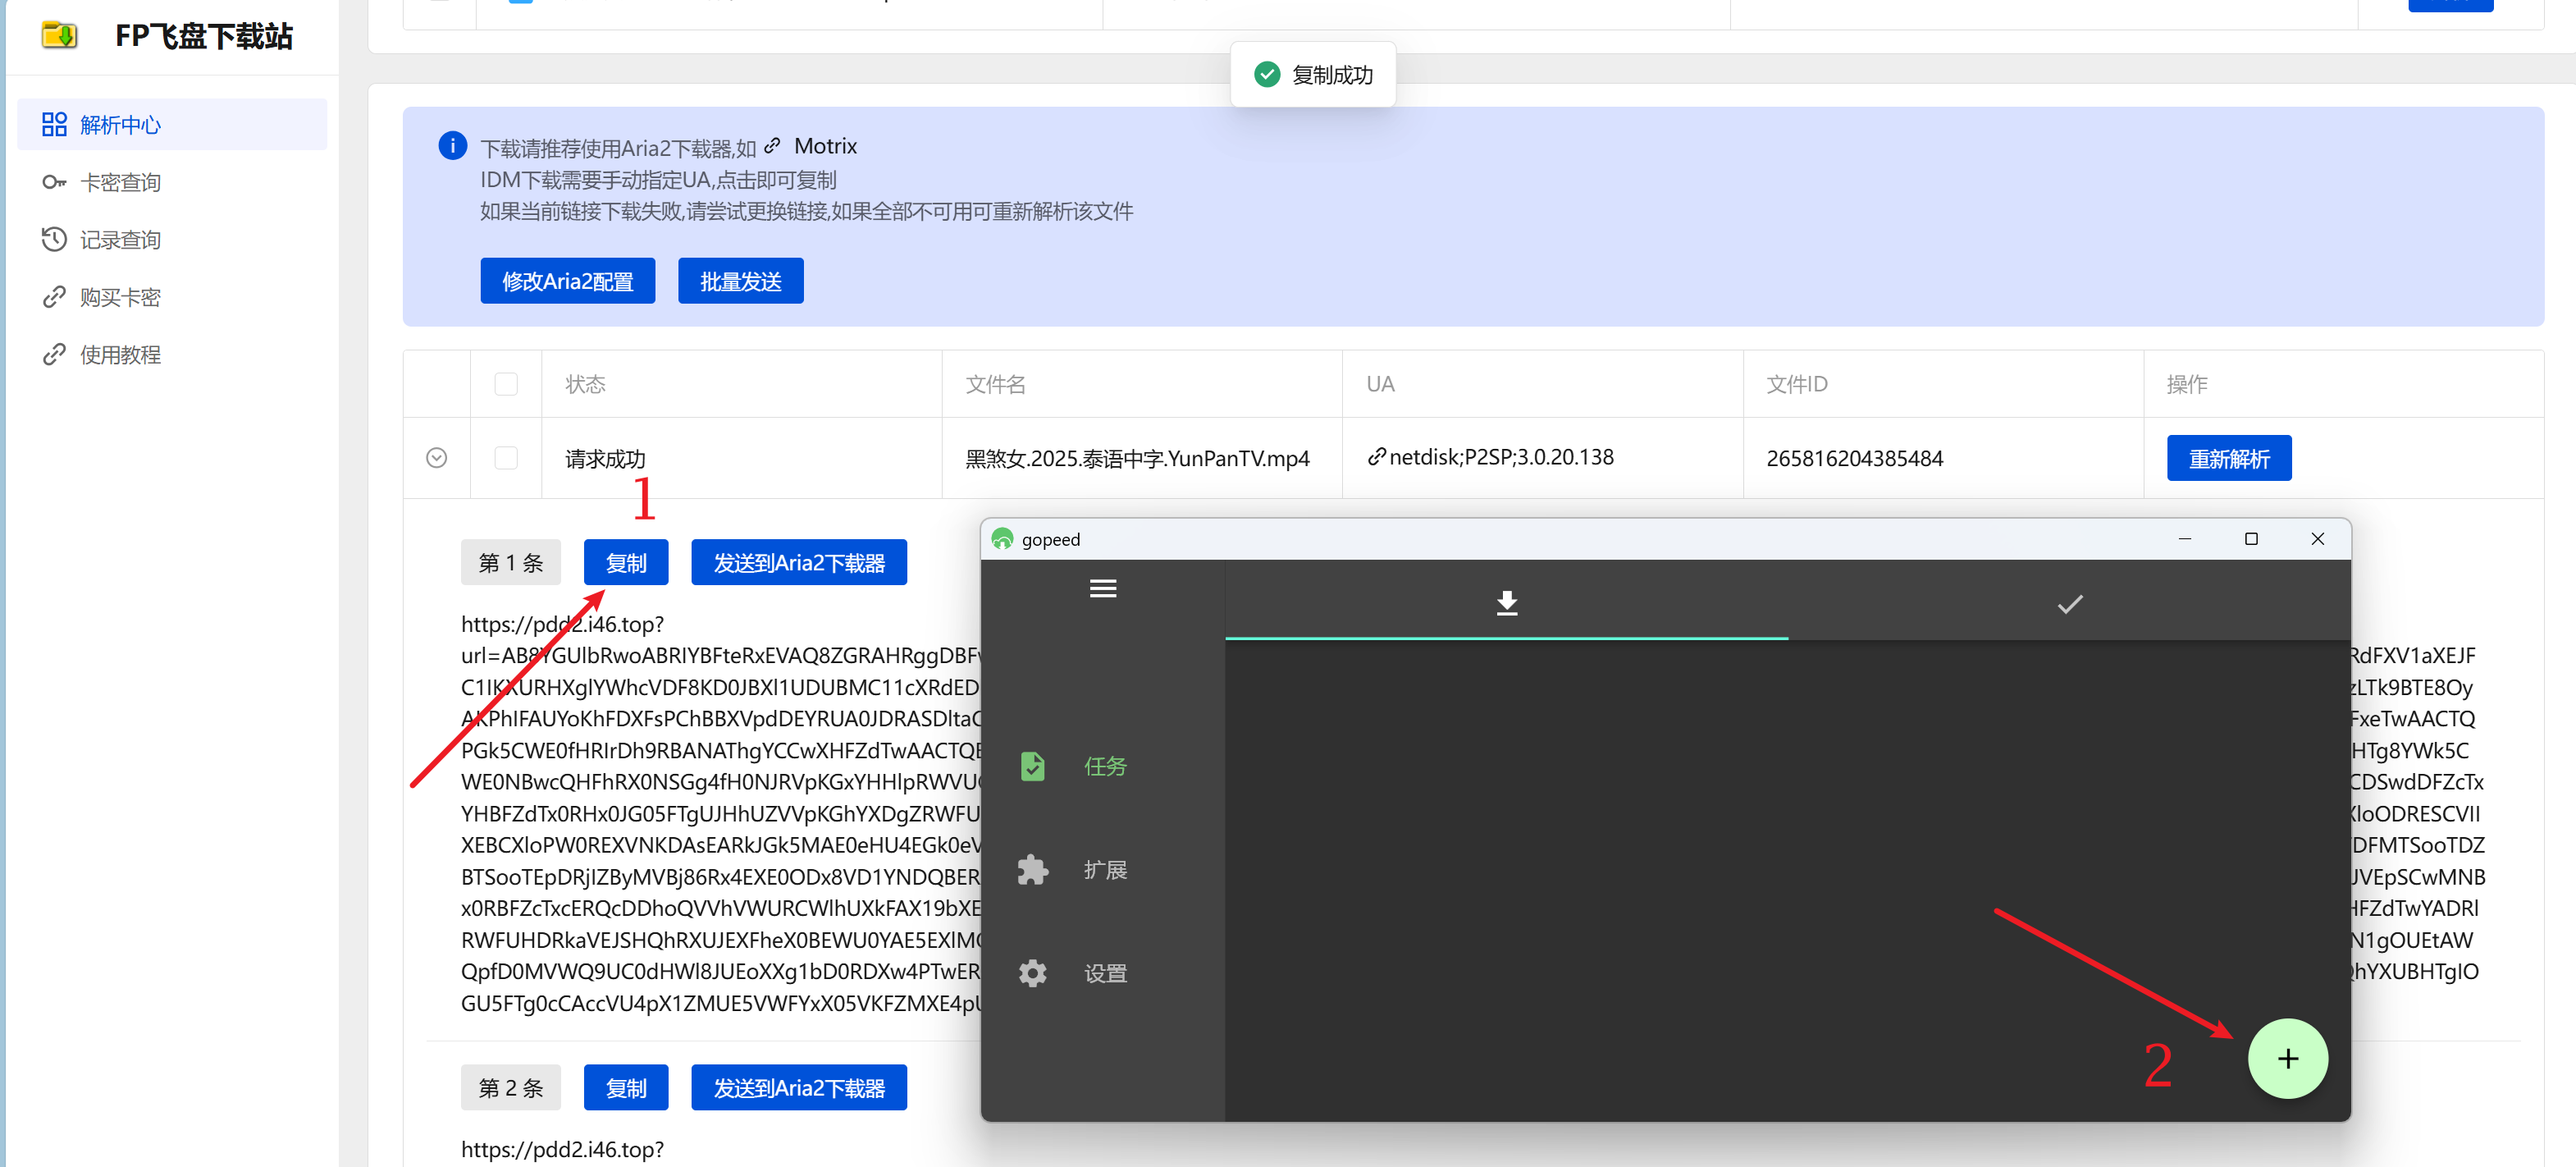Image resolution: width=2576 pixels, height=1167 pixels.
Task: Click the 第 1 条 label
Action: point(510,562)
